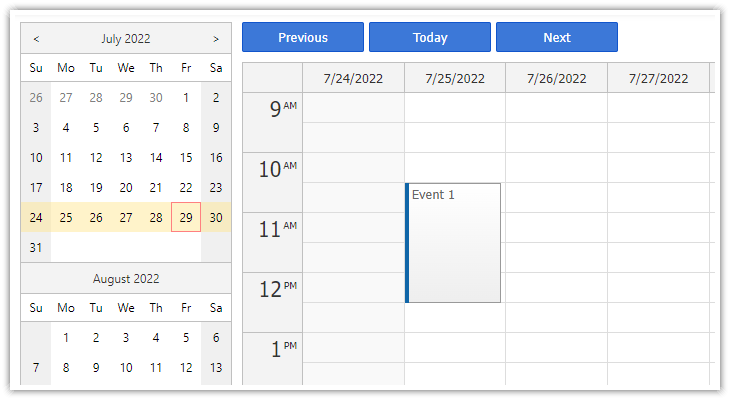Click the 9 AM time slot on 7/26/2022
730x400 pixels.
pyautogui.click(x=556, y=108)
